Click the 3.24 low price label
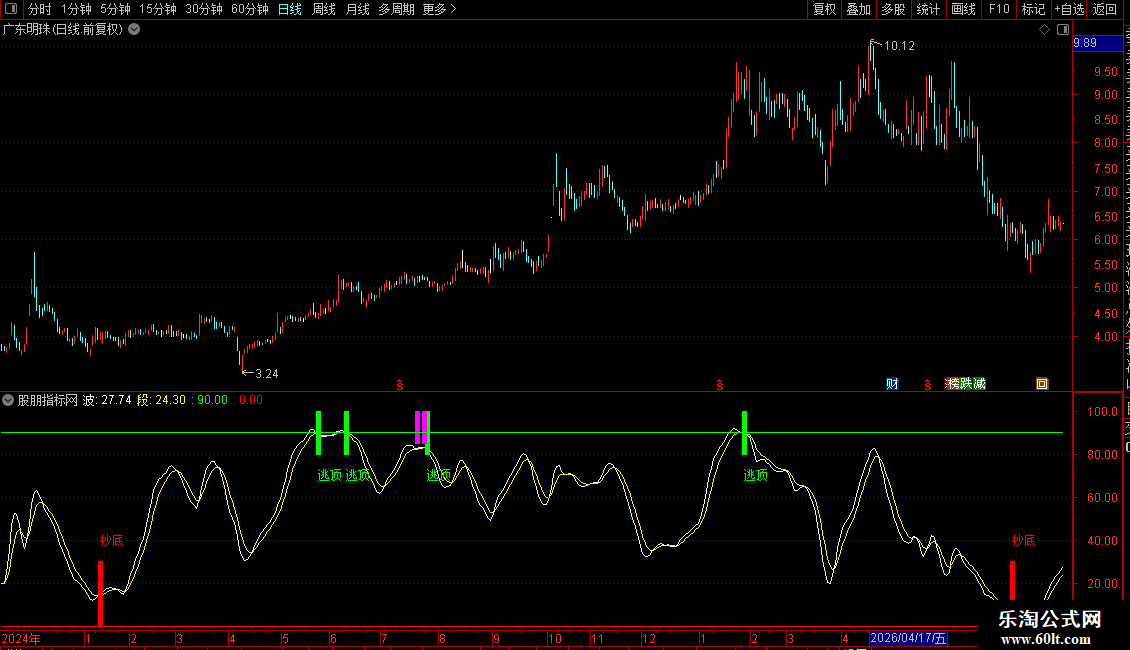 [x=267, y=374]
